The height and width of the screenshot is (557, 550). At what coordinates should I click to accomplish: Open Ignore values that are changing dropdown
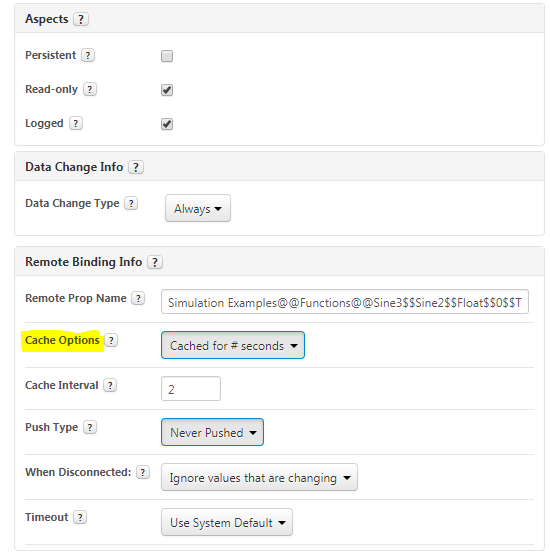point(259,477)
